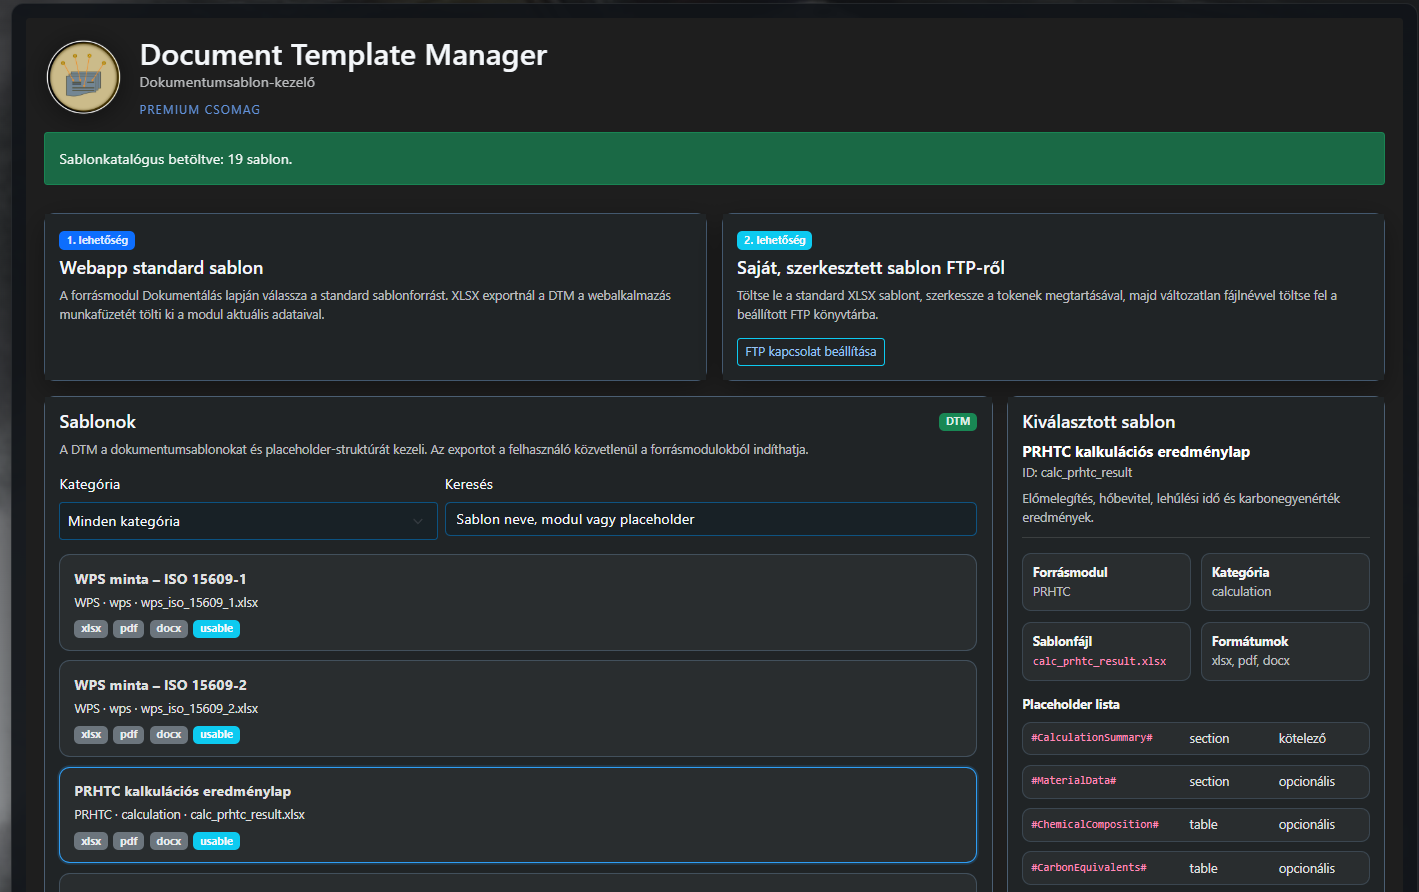Click the Forrásmodul PRHTC info tile
This screenshot has height=892, width=1419.
coord(1106,582)
